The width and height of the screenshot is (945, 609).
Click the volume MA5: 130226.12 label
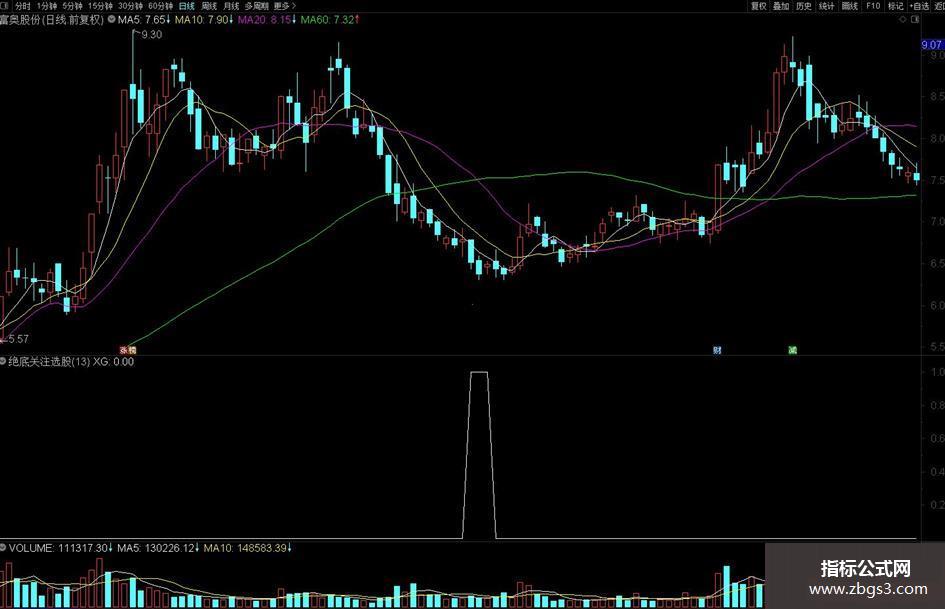point(158,548)
